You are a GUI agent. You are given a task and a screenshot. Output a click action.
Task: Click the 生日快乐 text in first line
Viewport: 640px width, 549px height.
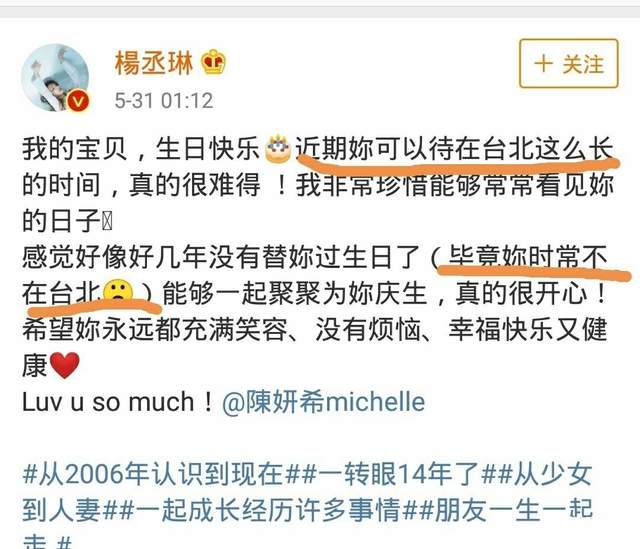(x=208, y=149)
